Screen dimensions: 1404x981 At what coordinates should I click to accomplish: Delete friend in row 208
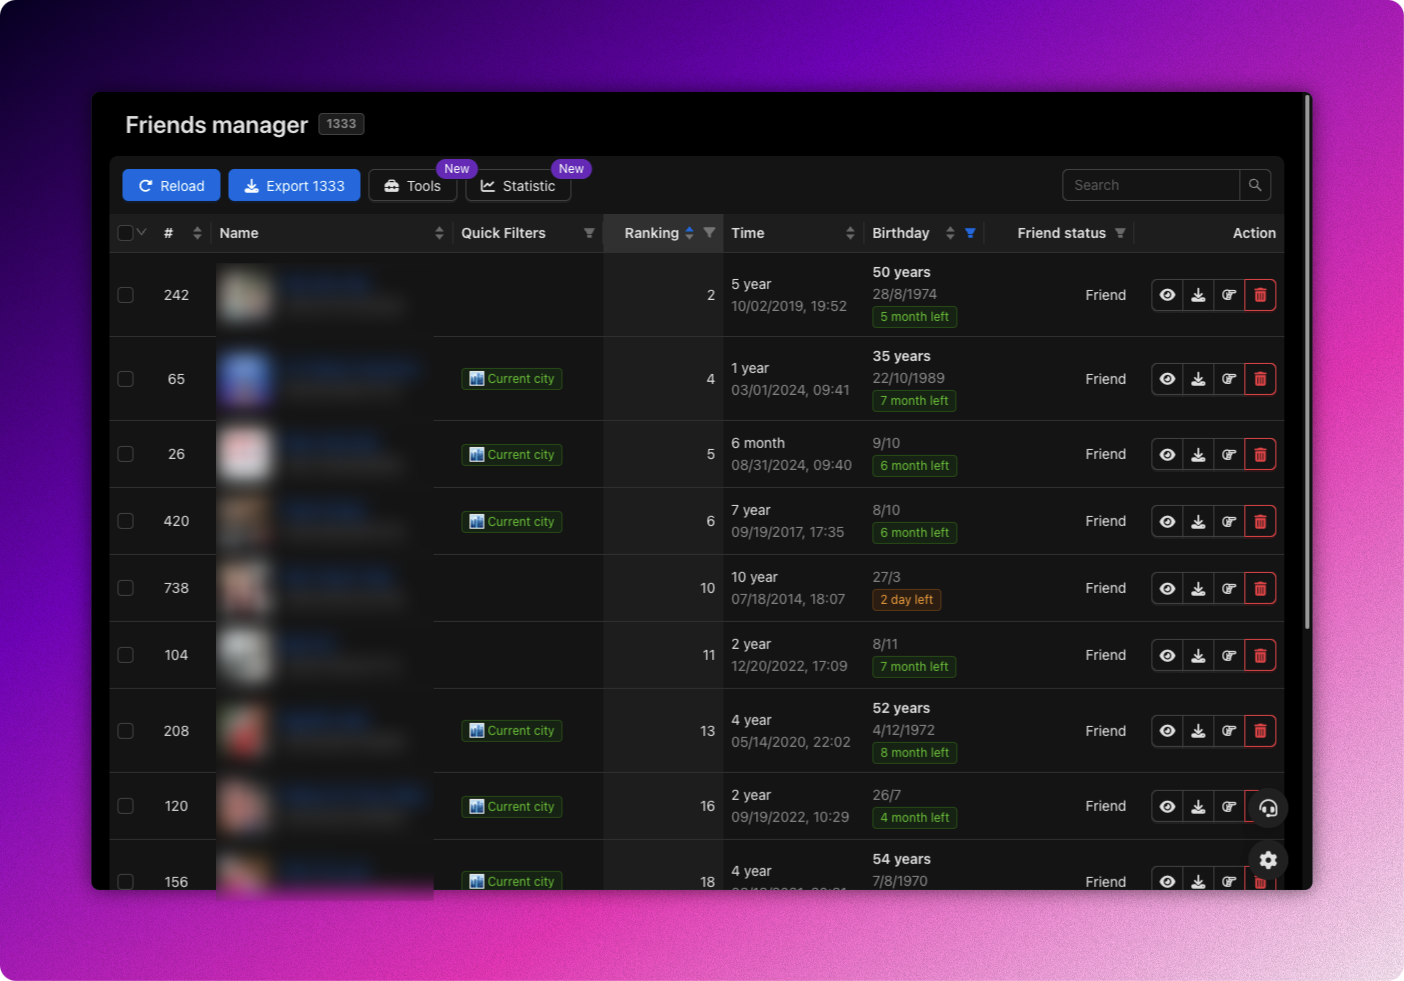(1260, 731)
